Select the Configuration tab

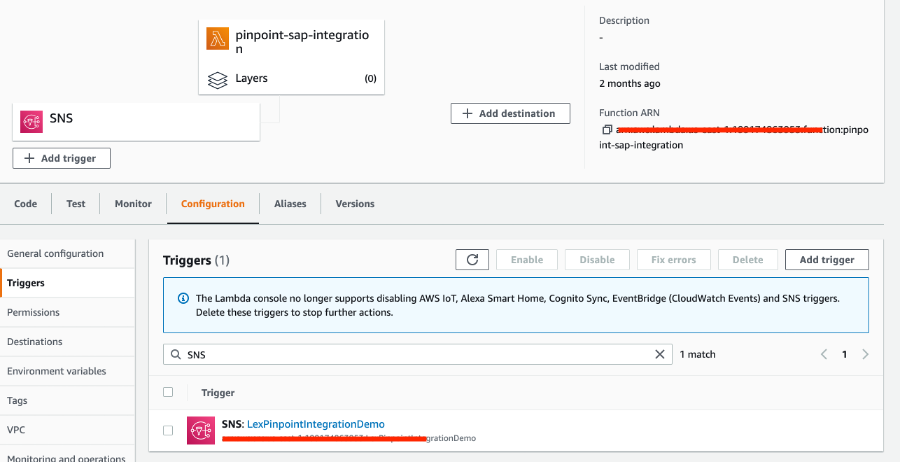[x=213, y=204]
